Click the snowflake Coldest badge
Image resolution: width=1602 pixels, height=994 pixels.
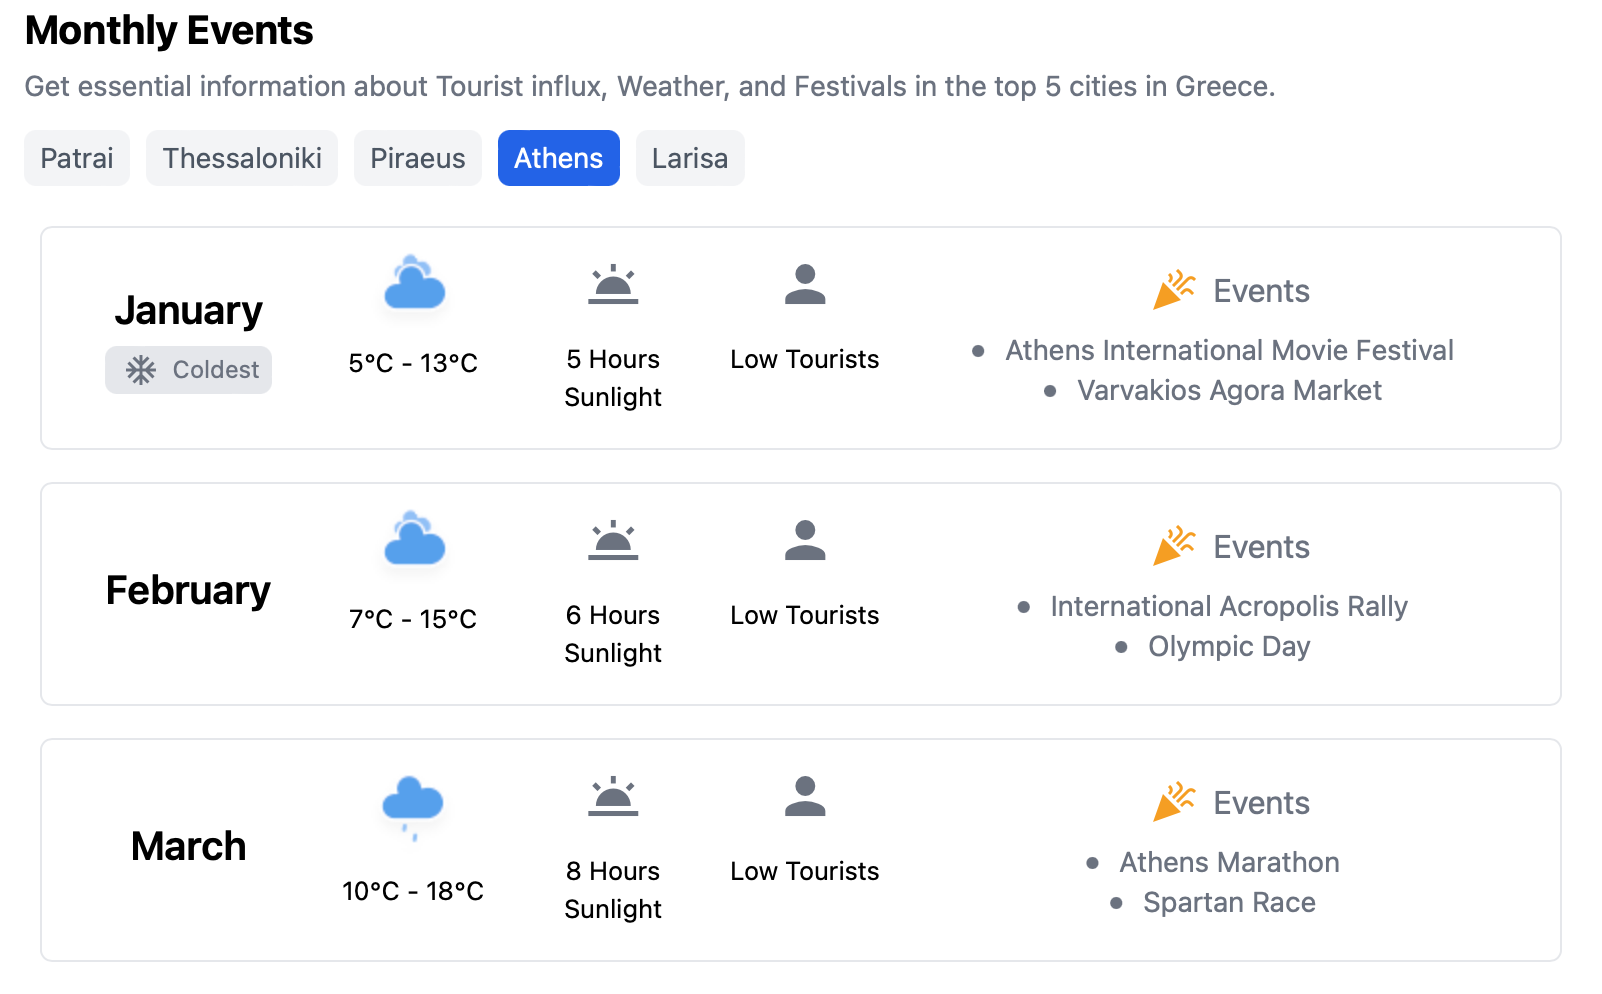click(x=188, y=370)
